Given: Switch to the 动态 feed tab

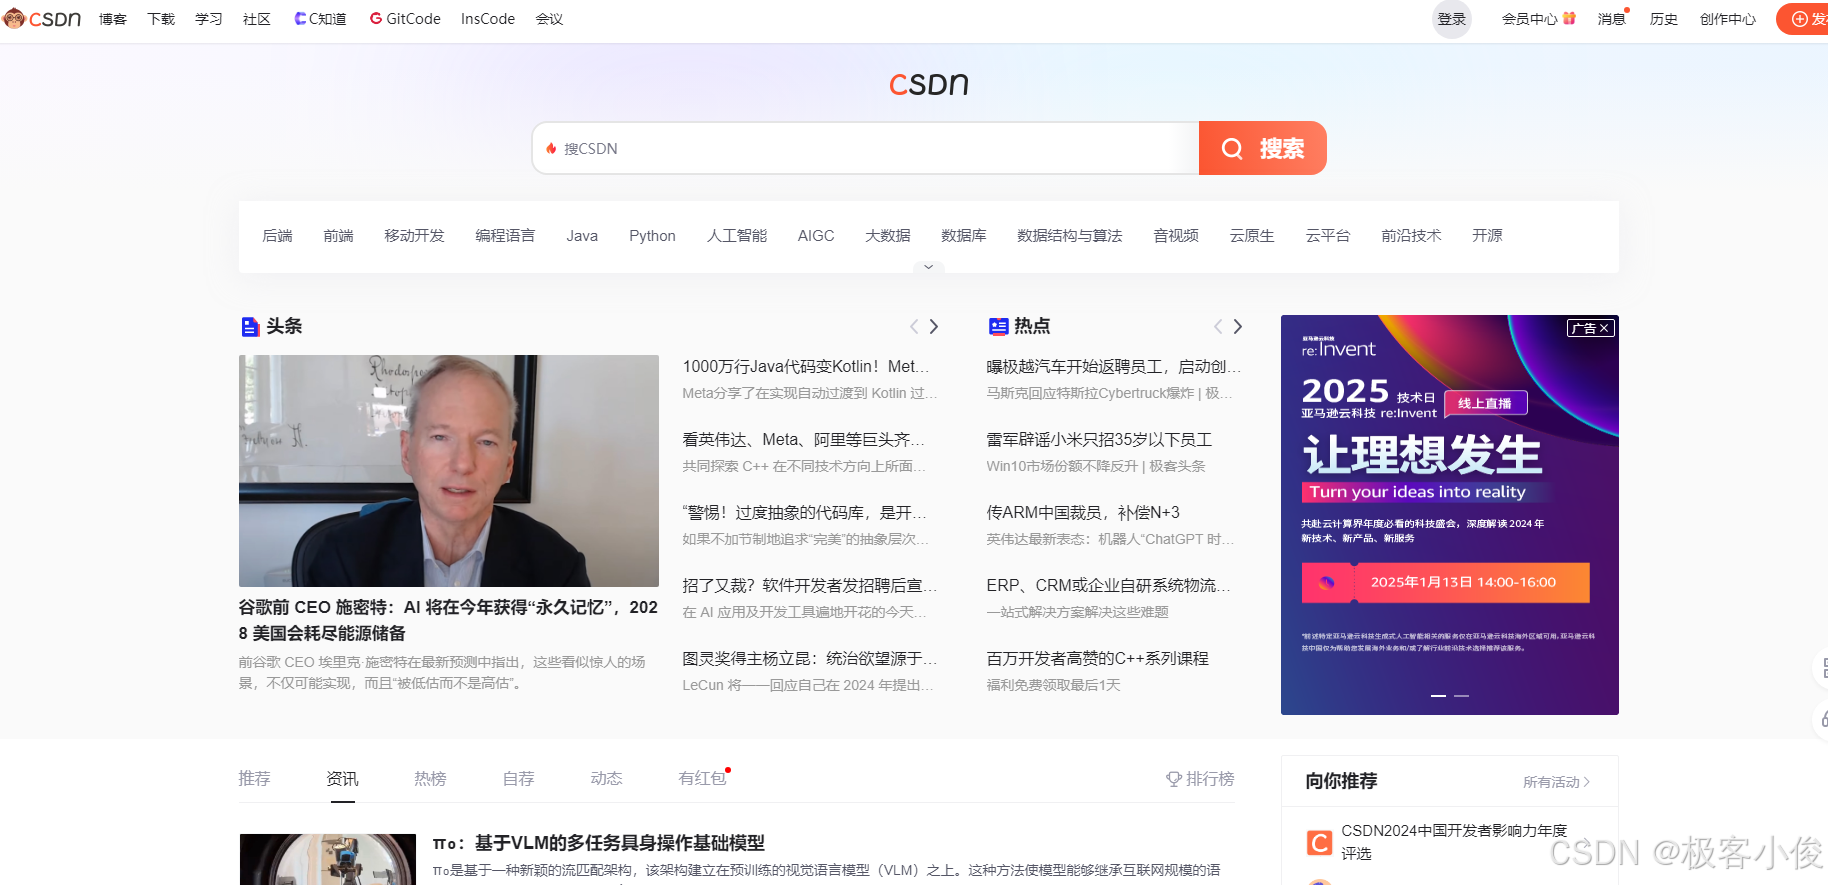Looking at the screenshot, I should (606, 779).
